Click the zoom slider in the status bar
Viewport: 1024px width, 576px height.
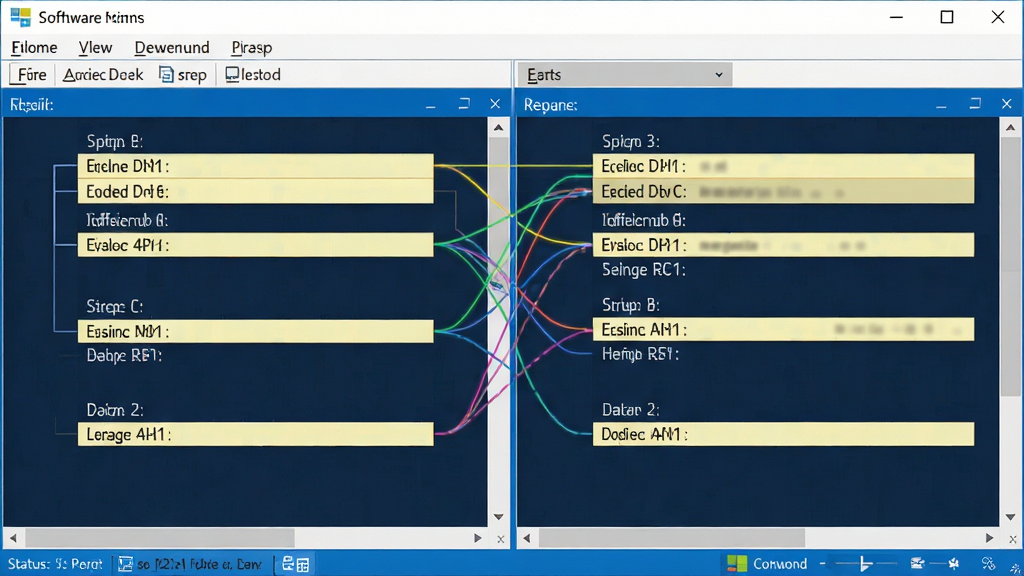point(865,564)
